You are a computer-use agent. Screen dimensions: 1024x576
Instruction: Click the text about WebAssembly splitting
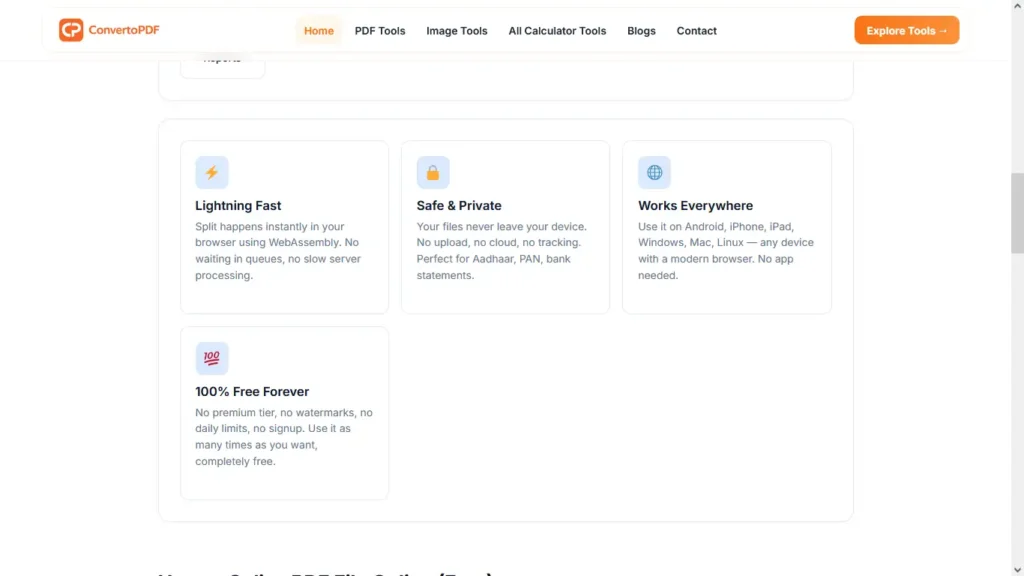pos(278,251)
